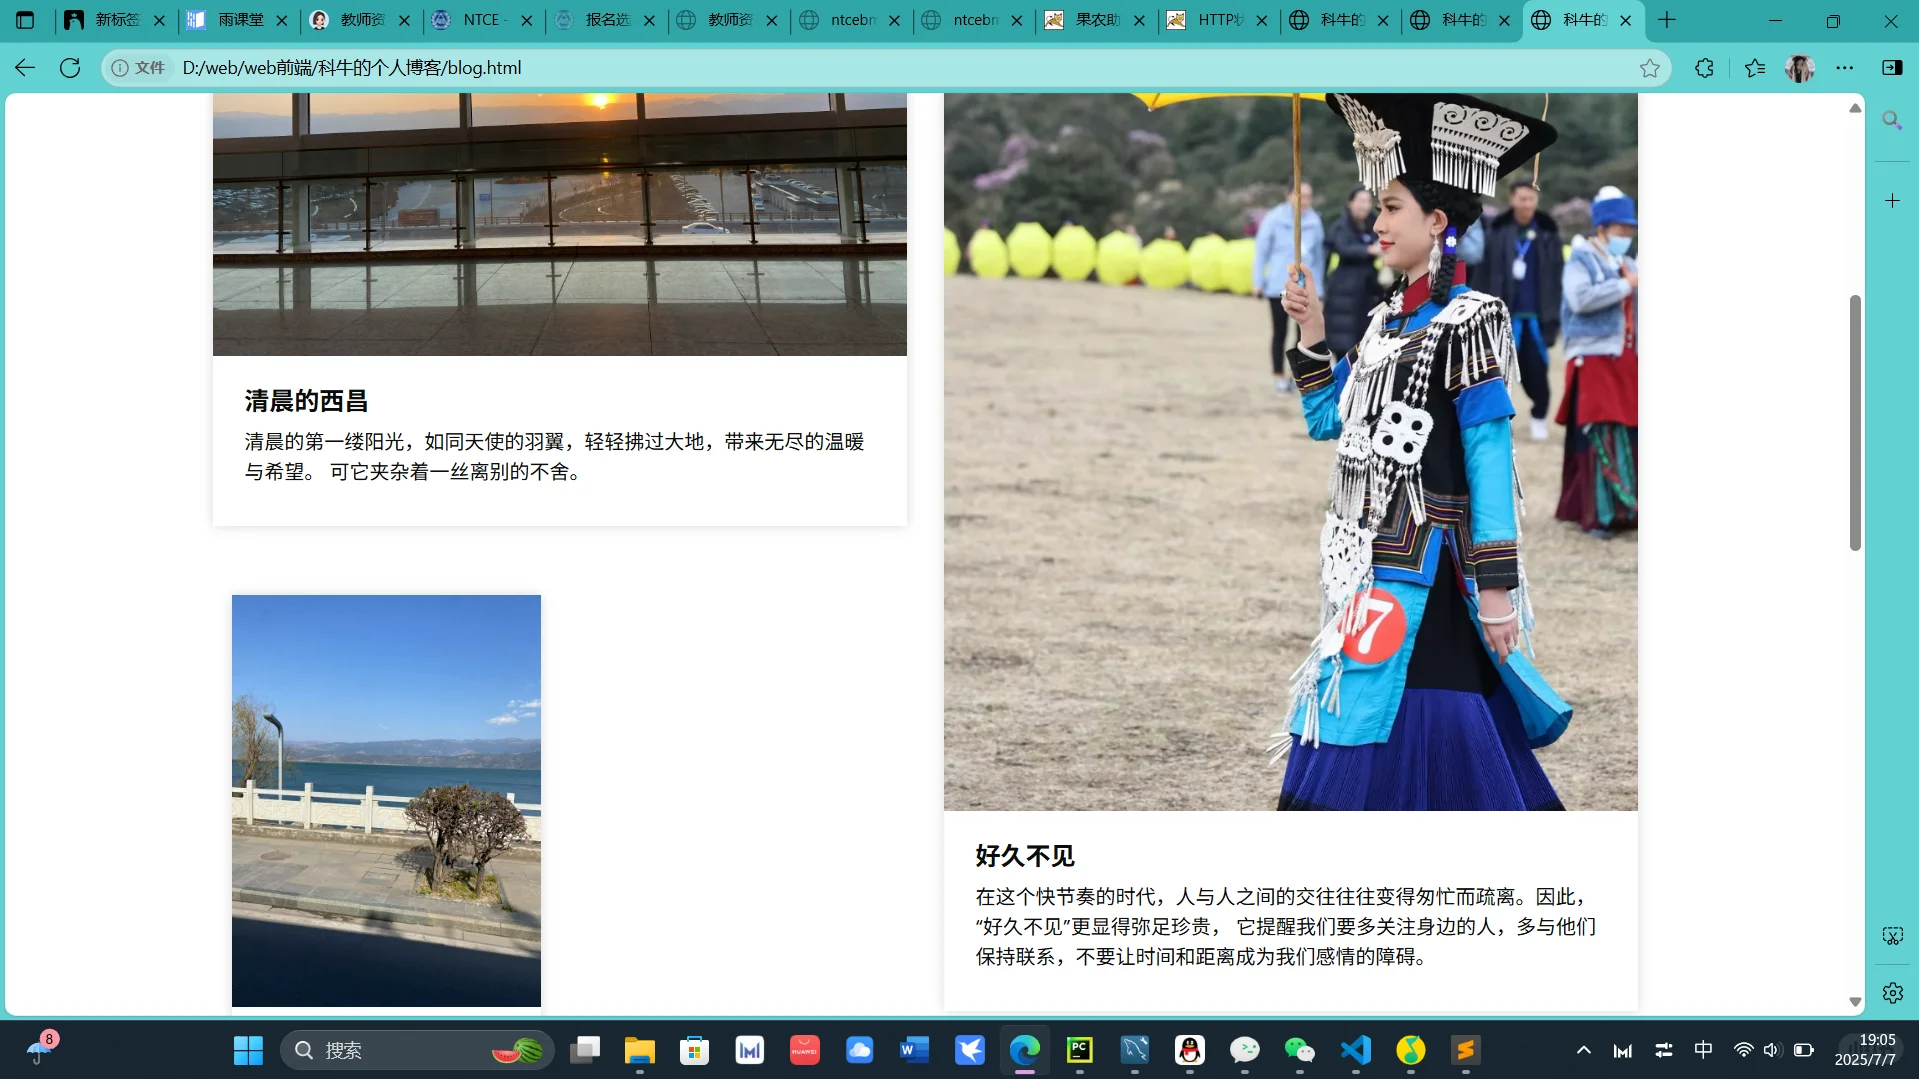Open Sublime Text from the taskbar
This screenshot has height=1079, width=1919.
pos(1465,1050)
